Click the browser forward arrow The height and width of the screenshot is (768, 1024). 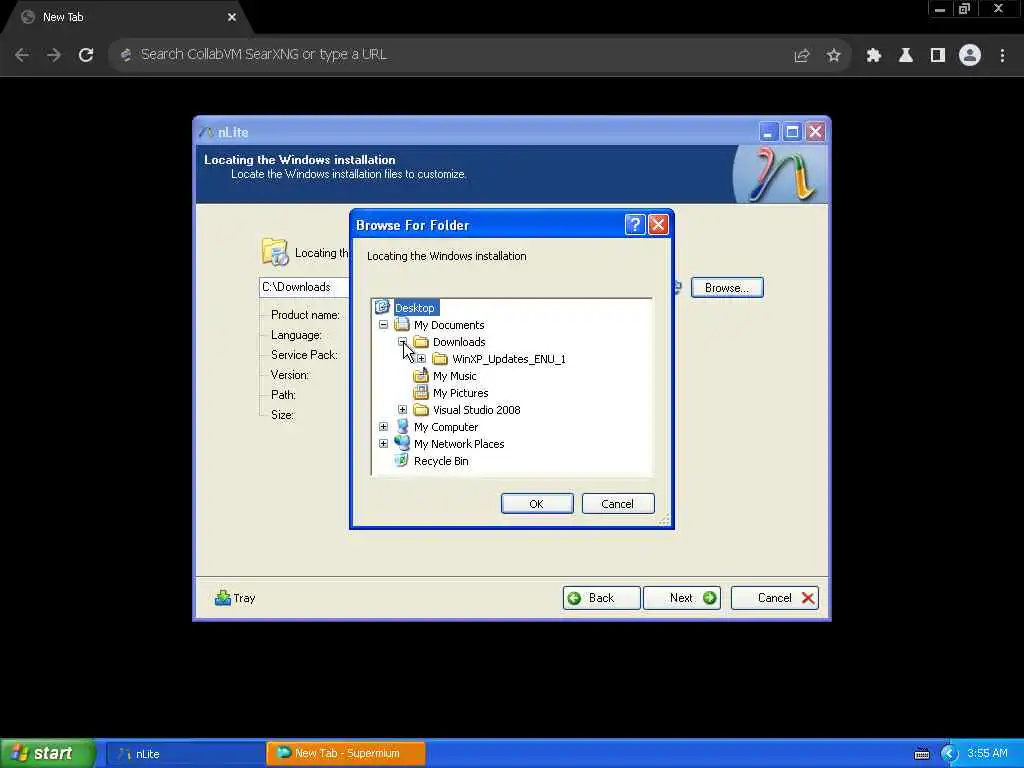tap(54, 55)
